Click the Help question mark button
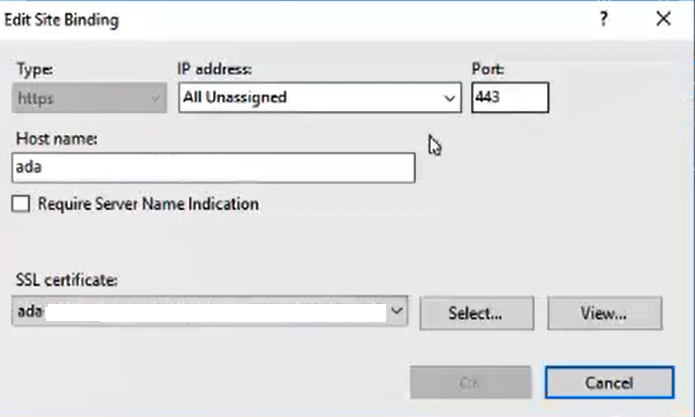The height and width of the screenshot is (417, 695). (604, 19)
